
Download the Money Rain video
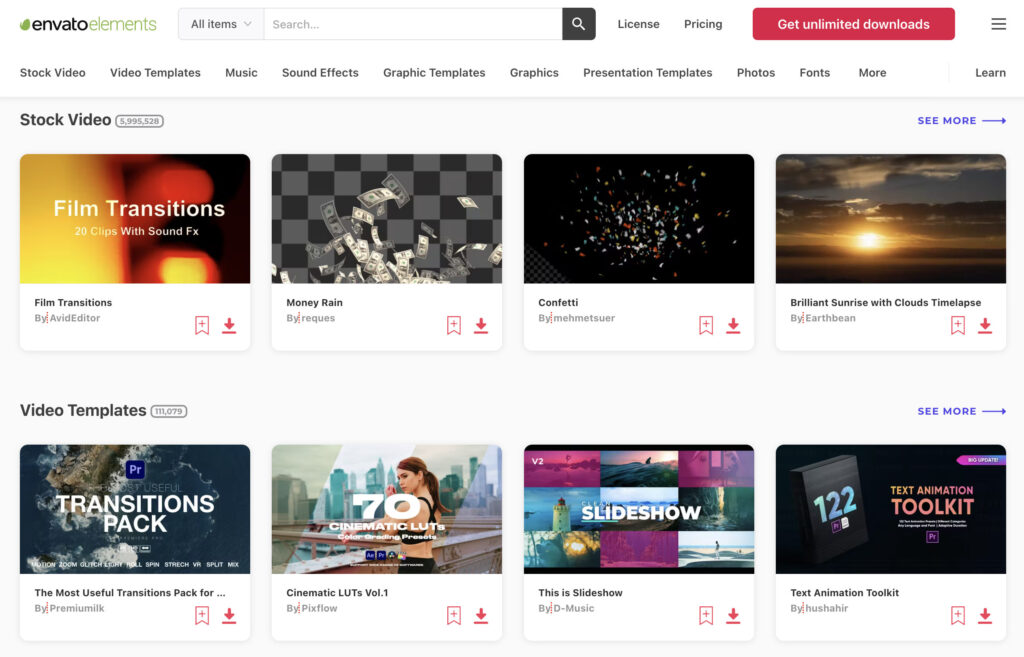[481, 325]
